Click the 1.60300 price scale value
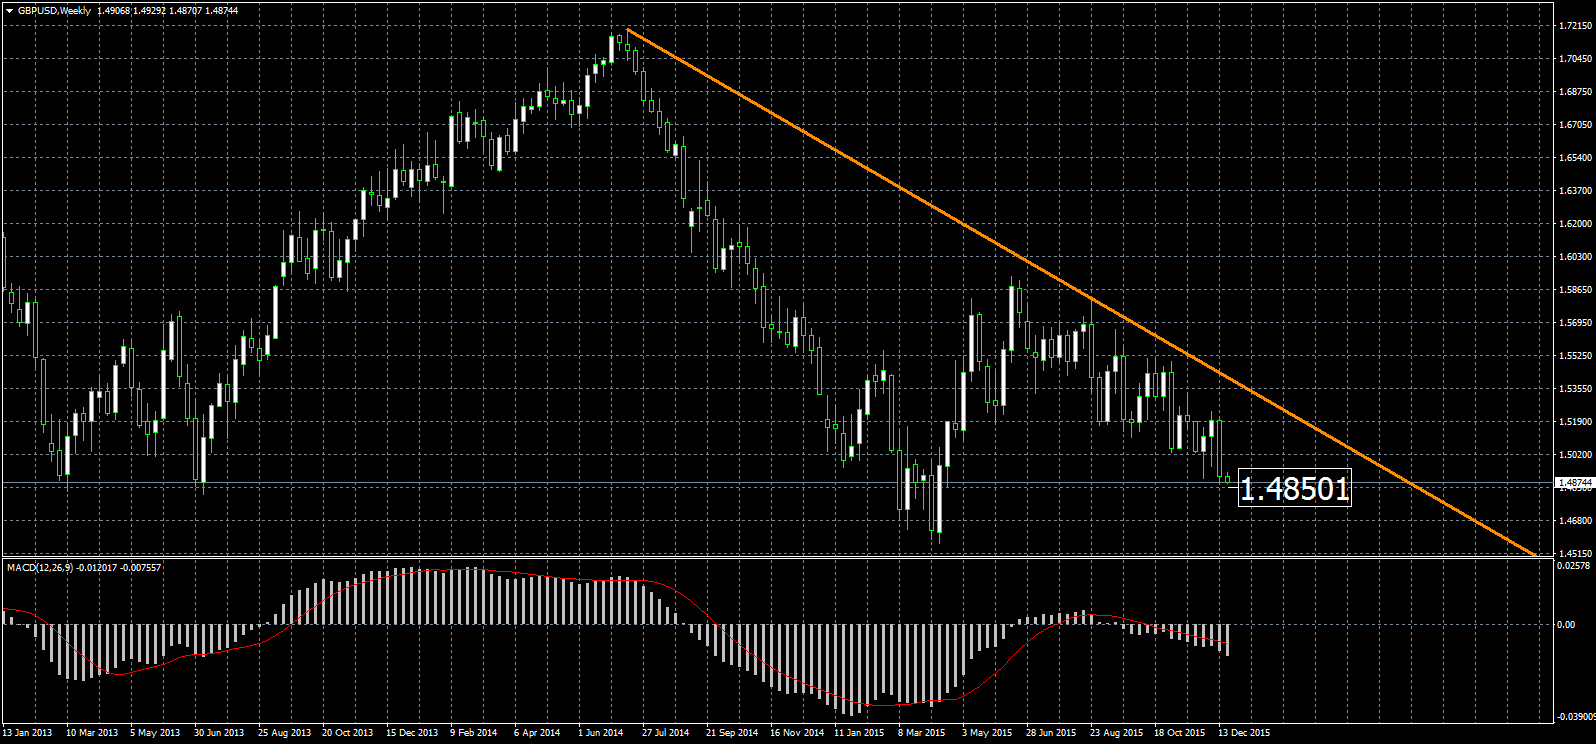 coord(1575,257)
